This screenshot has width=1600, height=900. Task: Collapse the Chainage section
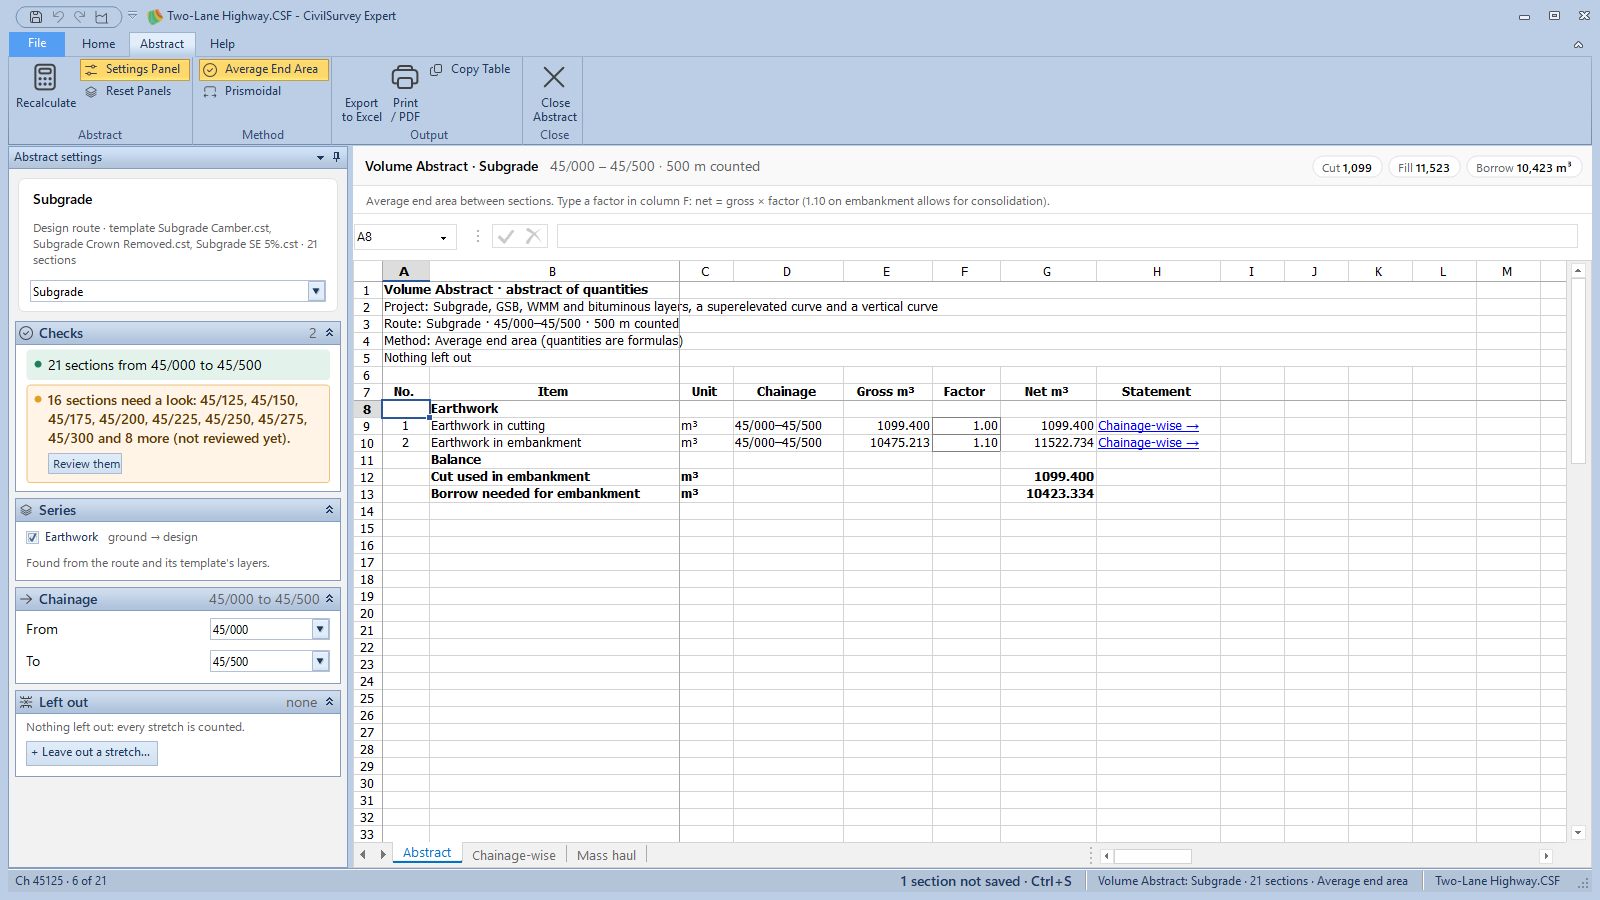(329, 599)
